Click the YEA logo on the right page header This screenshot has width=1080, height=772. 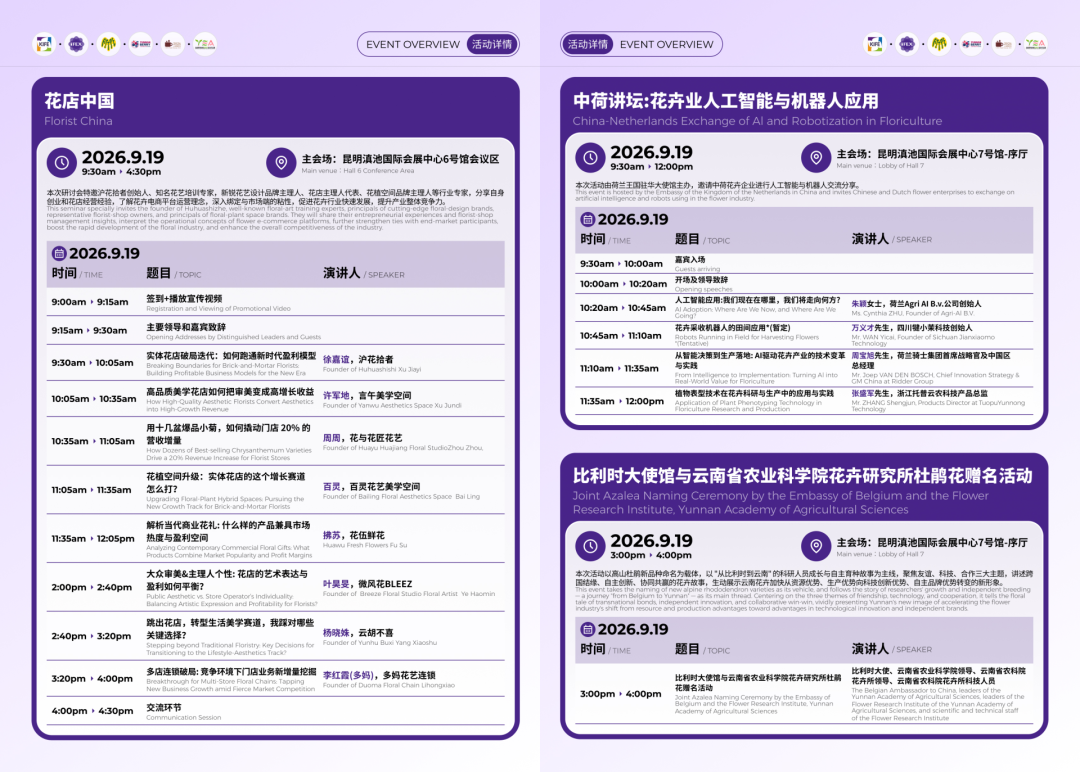click(1035, 44)
